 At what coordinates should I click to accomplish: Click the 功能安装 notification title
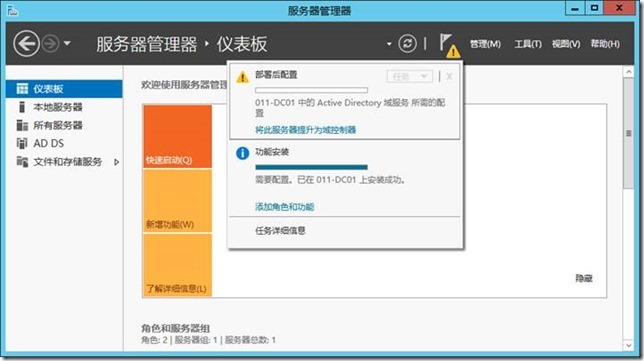click(272, 152)
